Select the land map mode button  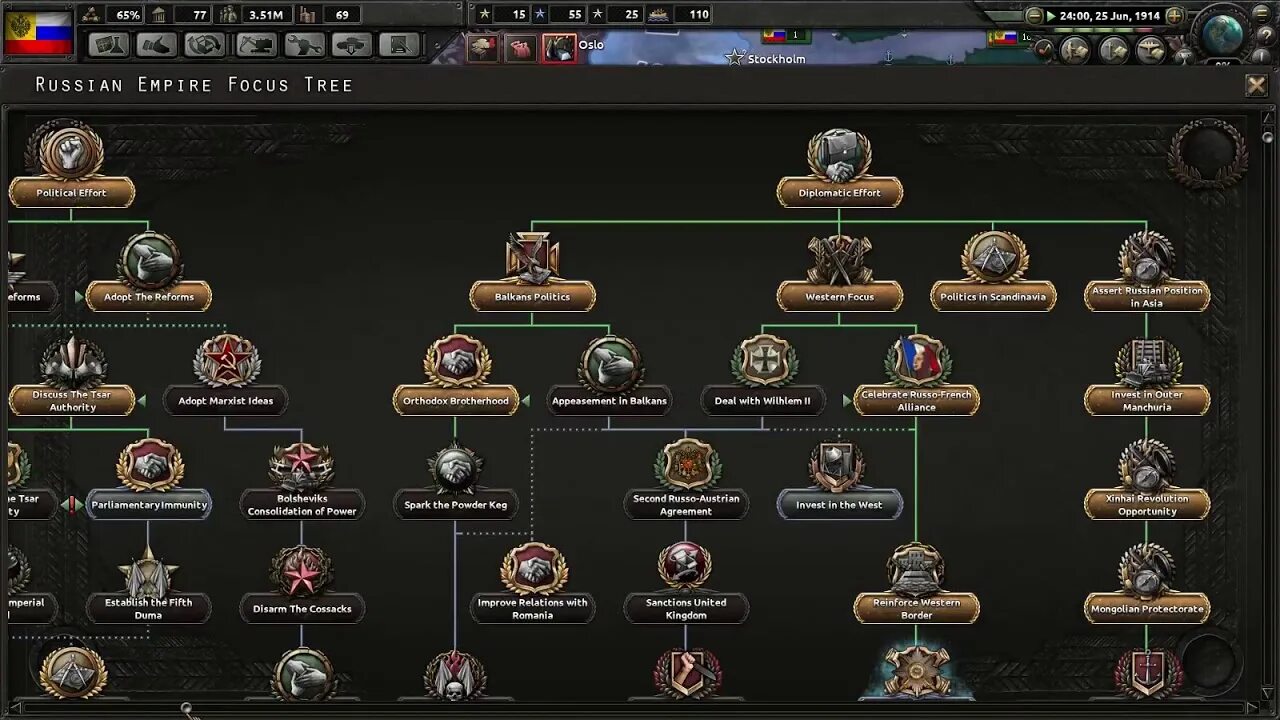(1075, 49)
